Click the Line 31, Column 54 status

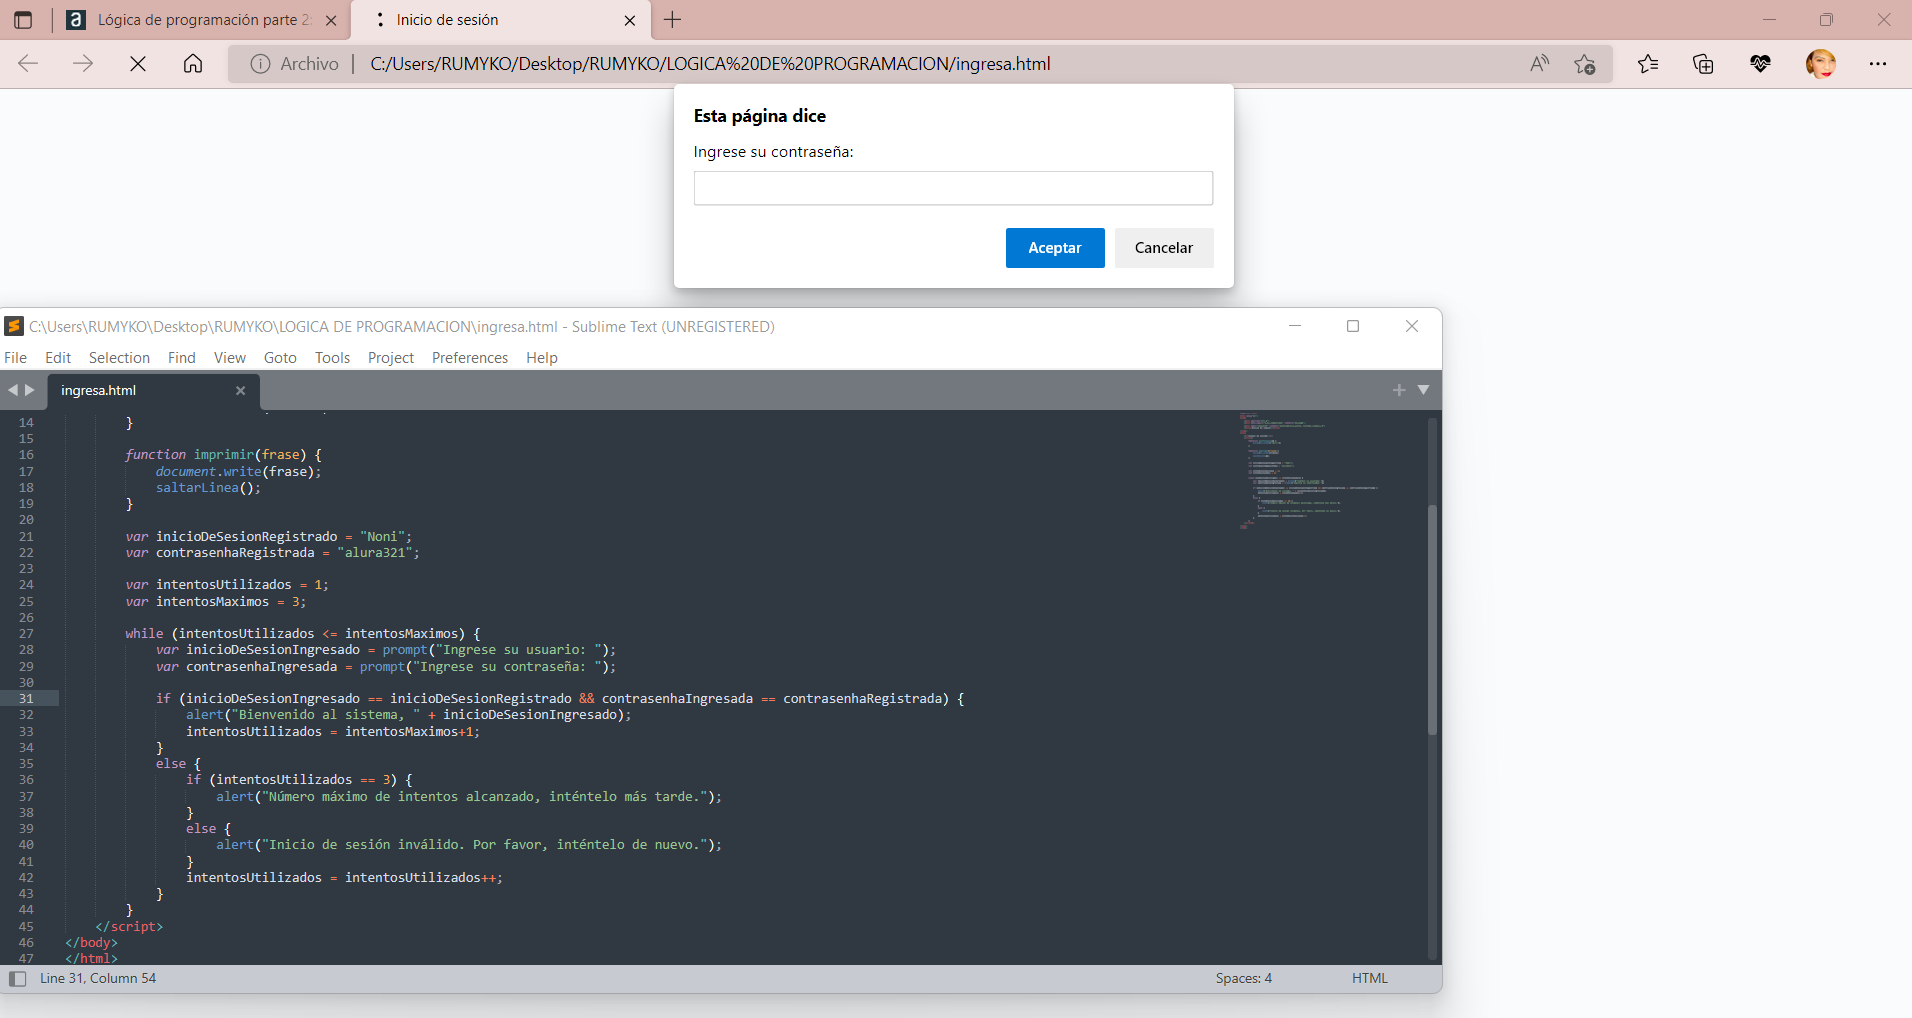pyautogui.click(x=98, y=979)
